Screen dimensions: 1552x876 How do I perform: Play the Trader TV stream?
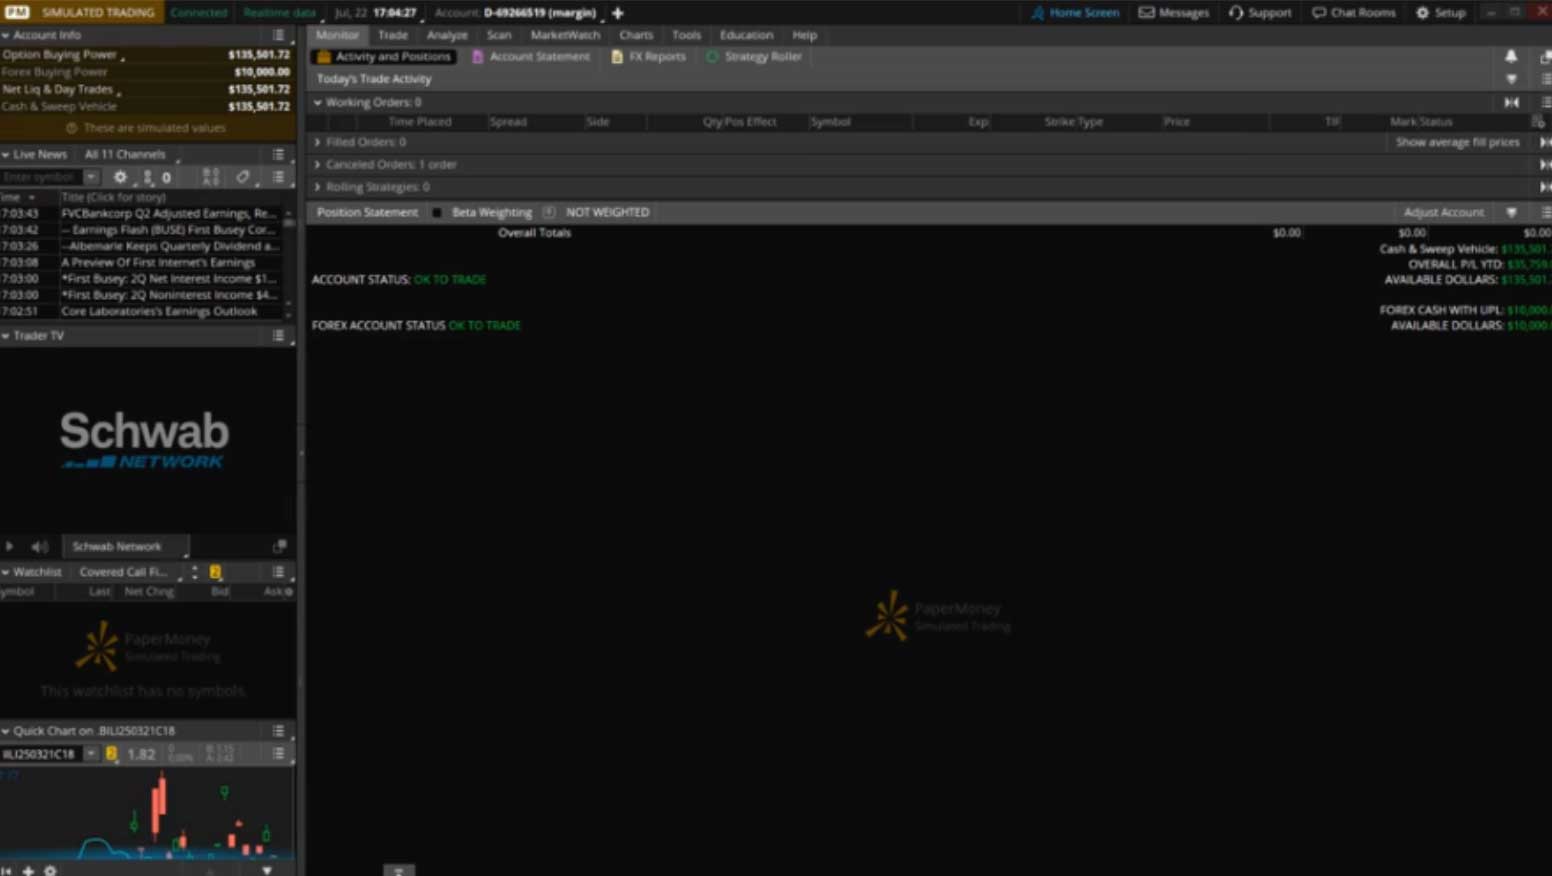tap(10, 547)
